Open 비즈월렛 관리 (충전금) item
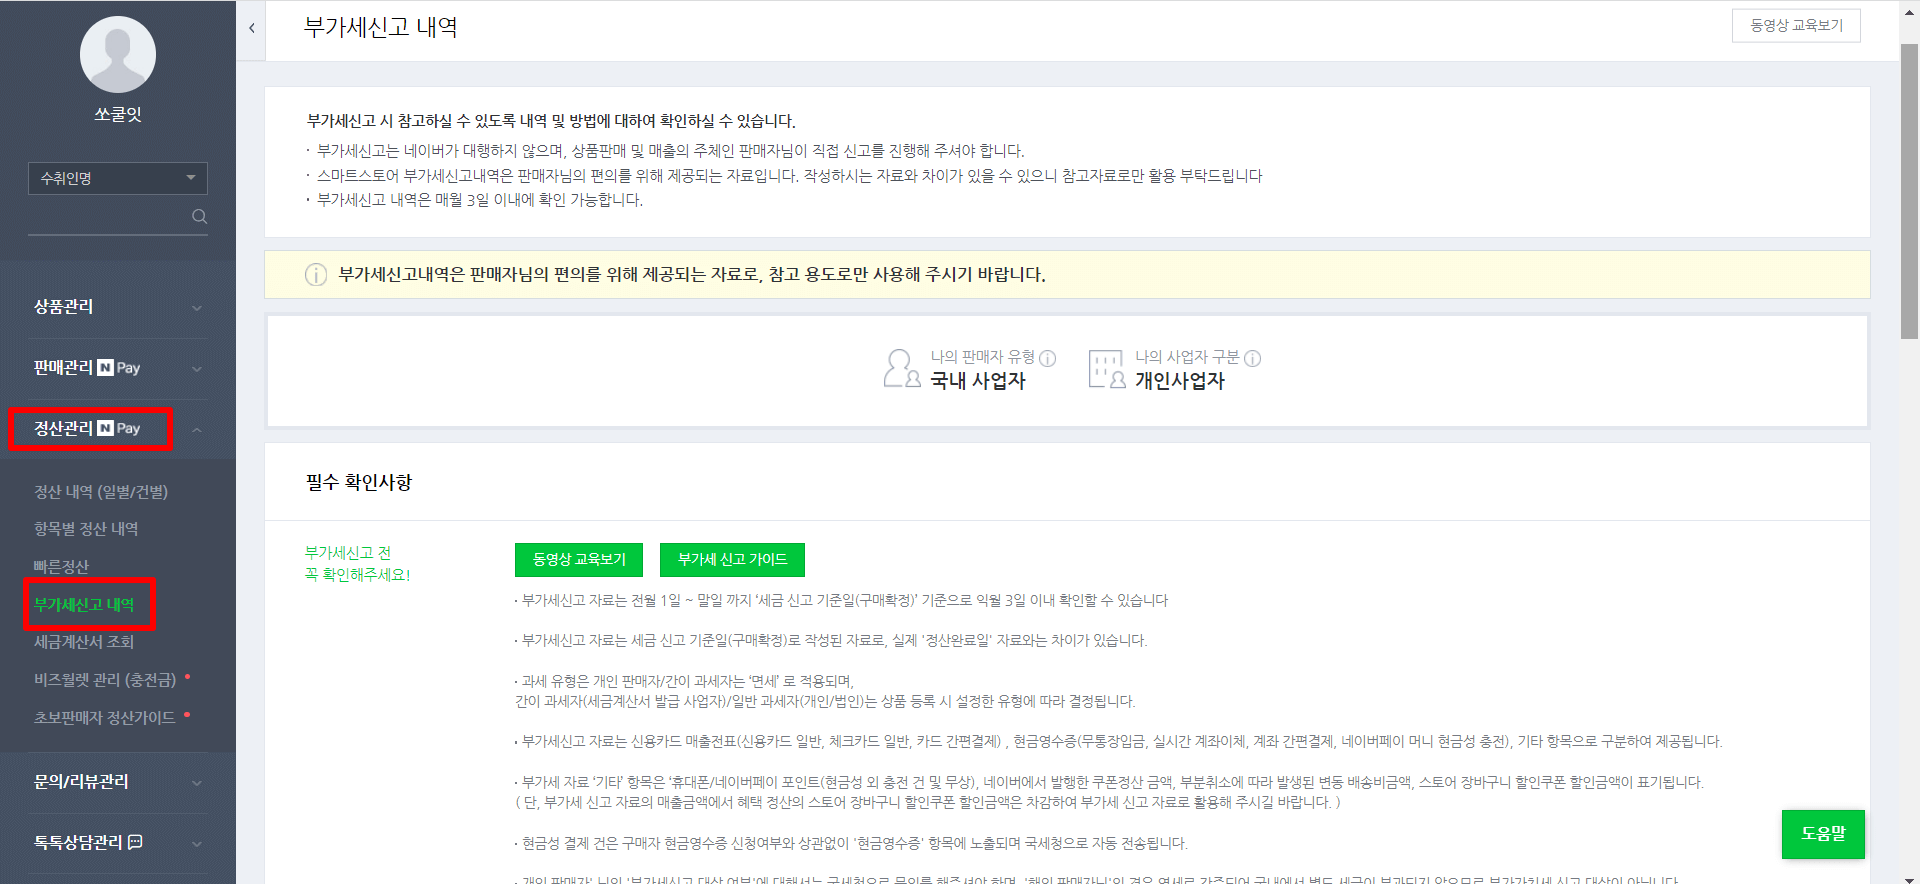 105,680
